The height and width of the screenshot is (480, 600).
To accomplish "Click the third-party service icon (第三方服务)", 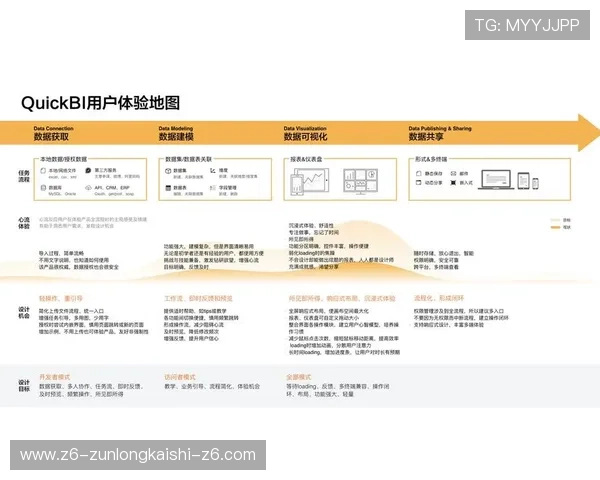I will coord(88,170).
